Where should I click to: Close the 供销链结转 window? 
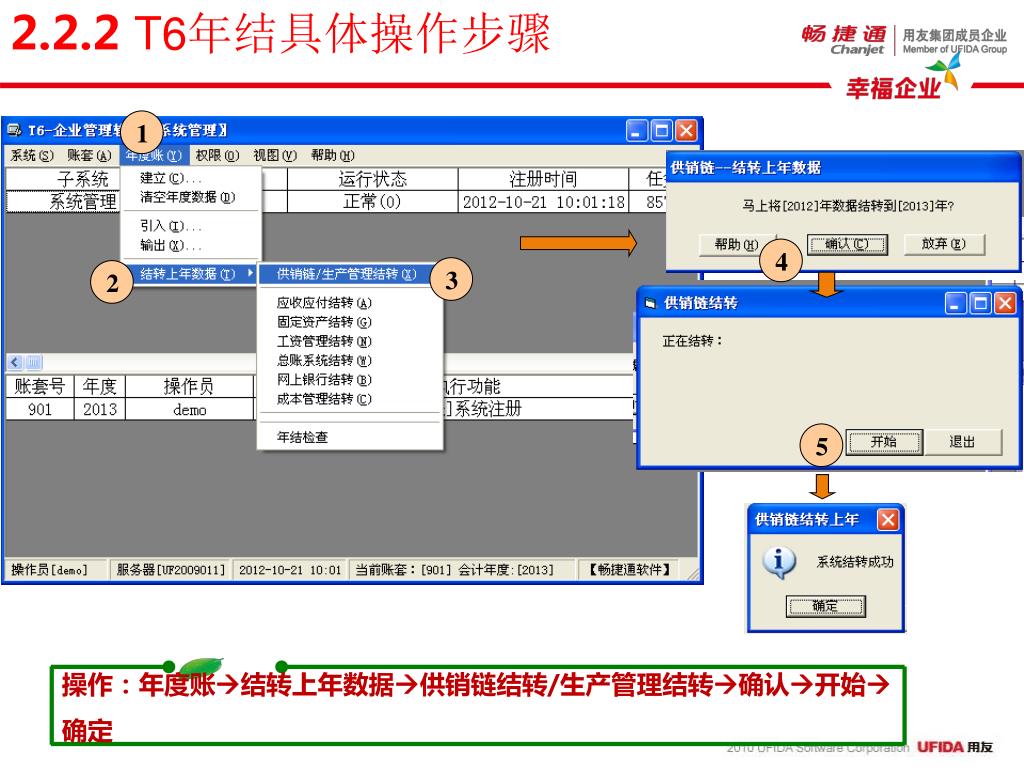click(x=1005, y=303)
